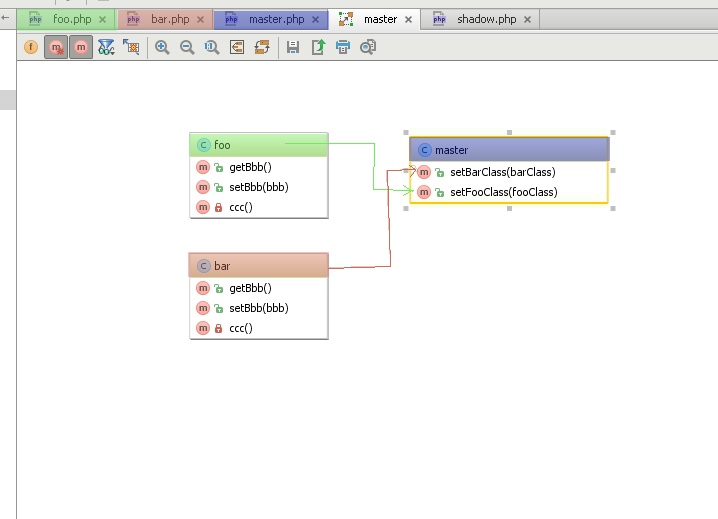Toggle the Constructors visibility button
This screenshot has width=718, height=519.
coord(56,47)
